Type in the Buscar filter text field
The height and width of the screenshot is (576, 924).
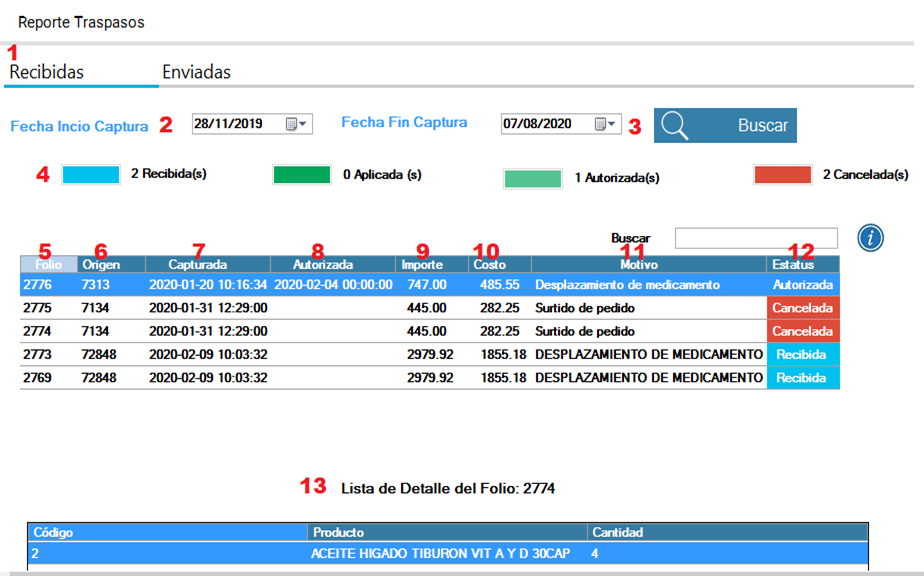[x=755, y=238]
